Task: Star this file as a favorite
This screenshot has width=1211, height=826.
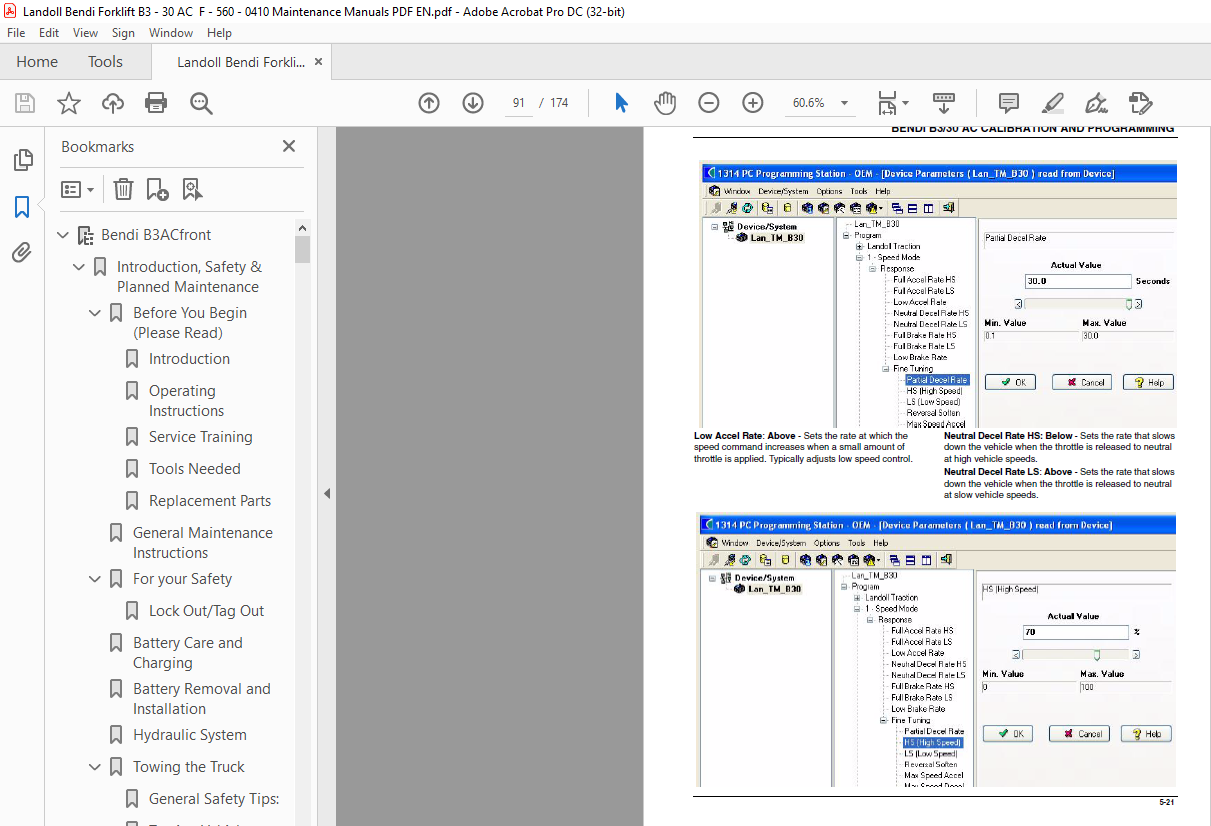Action: click(x=69, y=103)
